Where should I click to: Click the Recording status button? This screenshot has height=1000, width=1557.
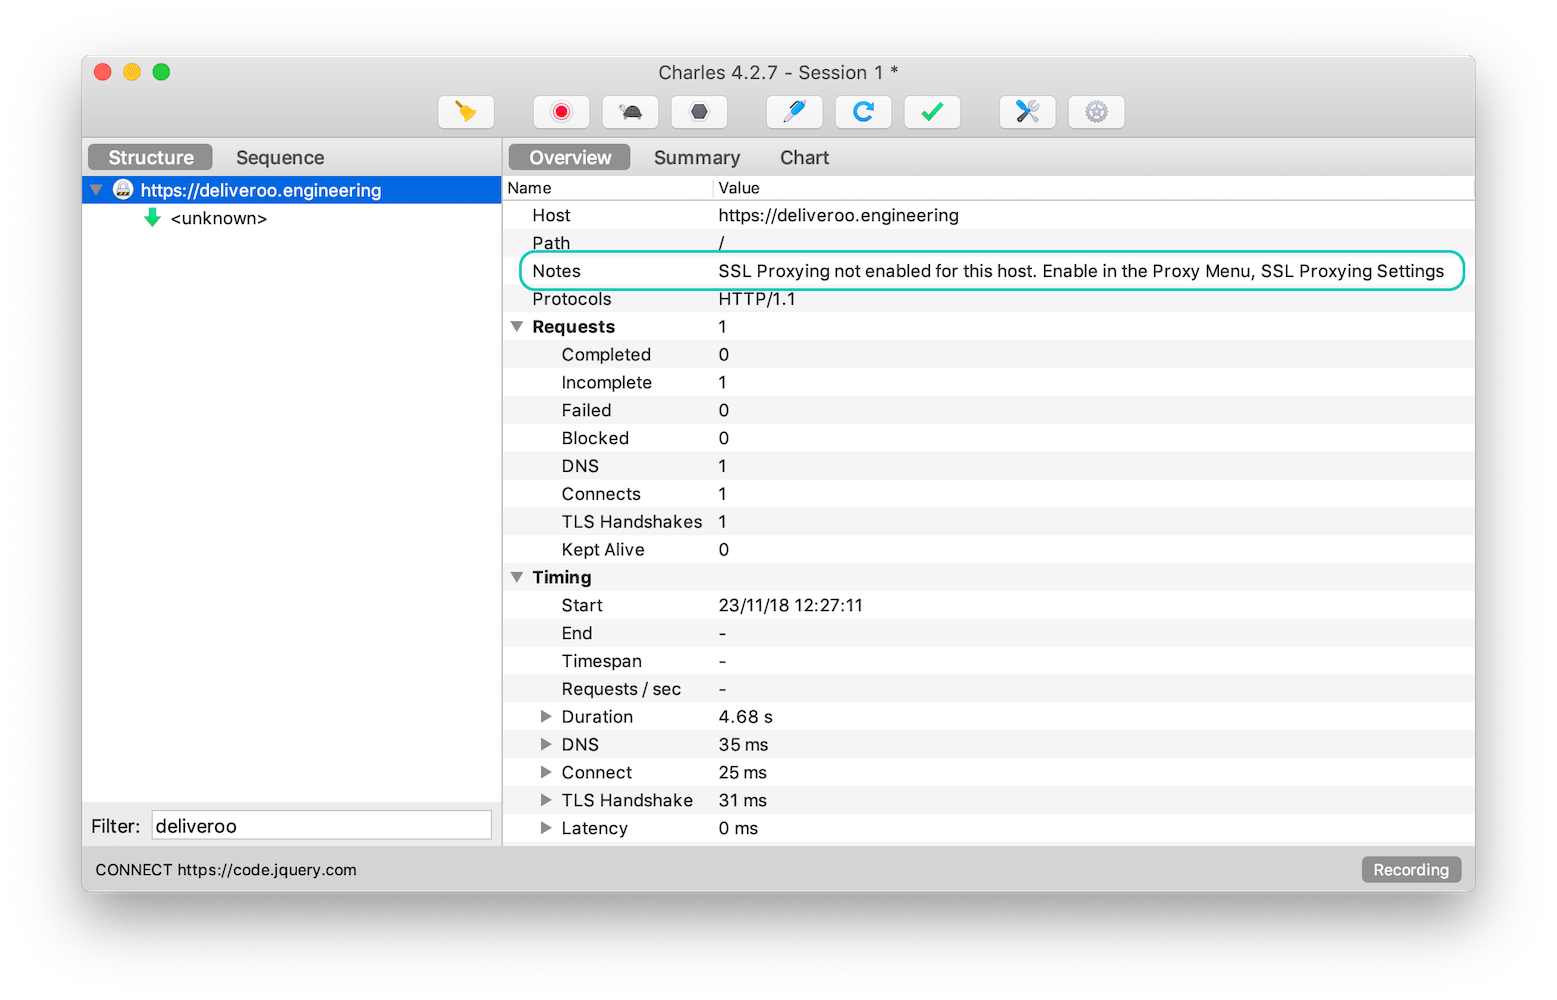point(1411,870)
